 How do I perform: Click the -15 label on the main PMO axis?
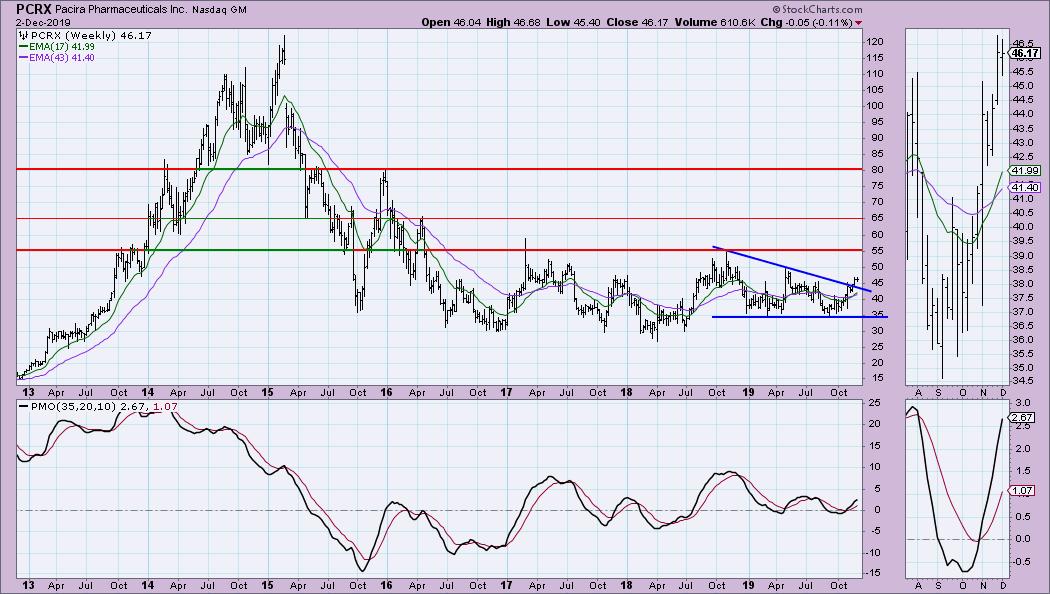pos(873,573)
